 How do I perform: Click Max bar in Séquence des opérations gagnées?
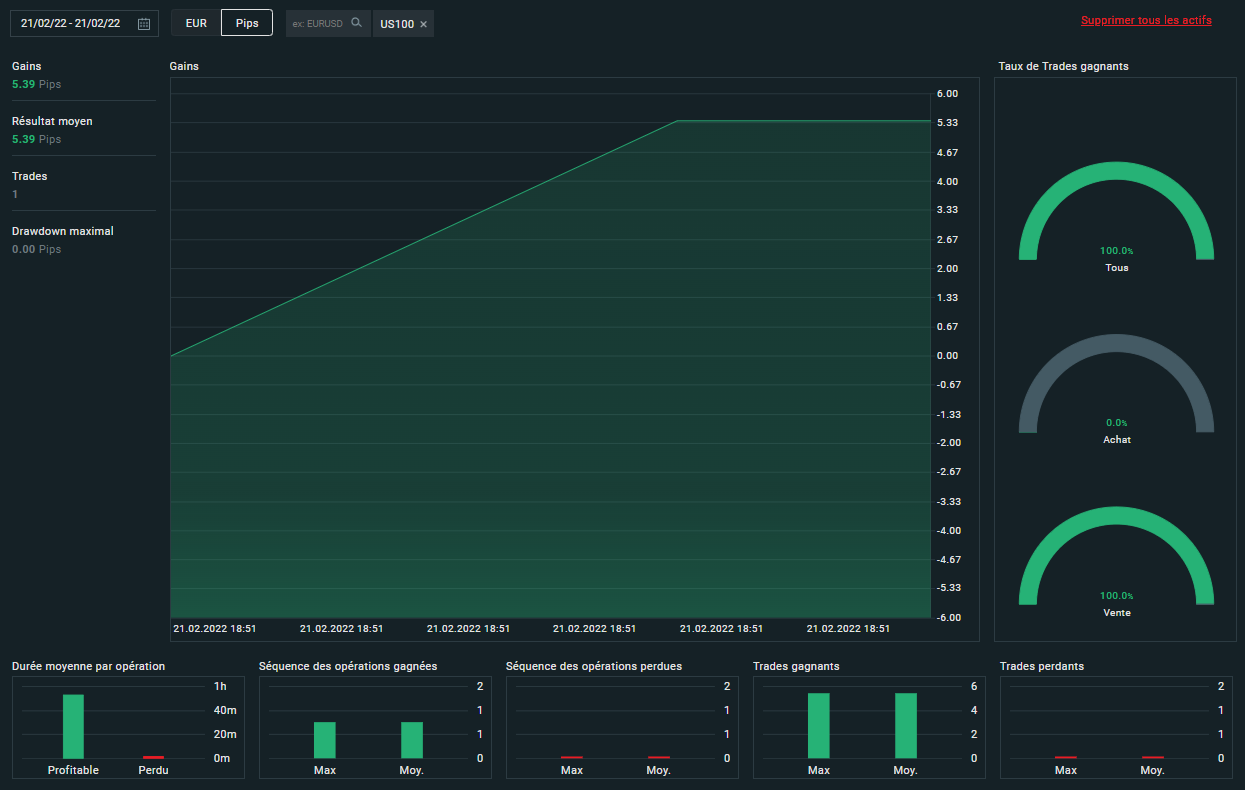[324, 740]
